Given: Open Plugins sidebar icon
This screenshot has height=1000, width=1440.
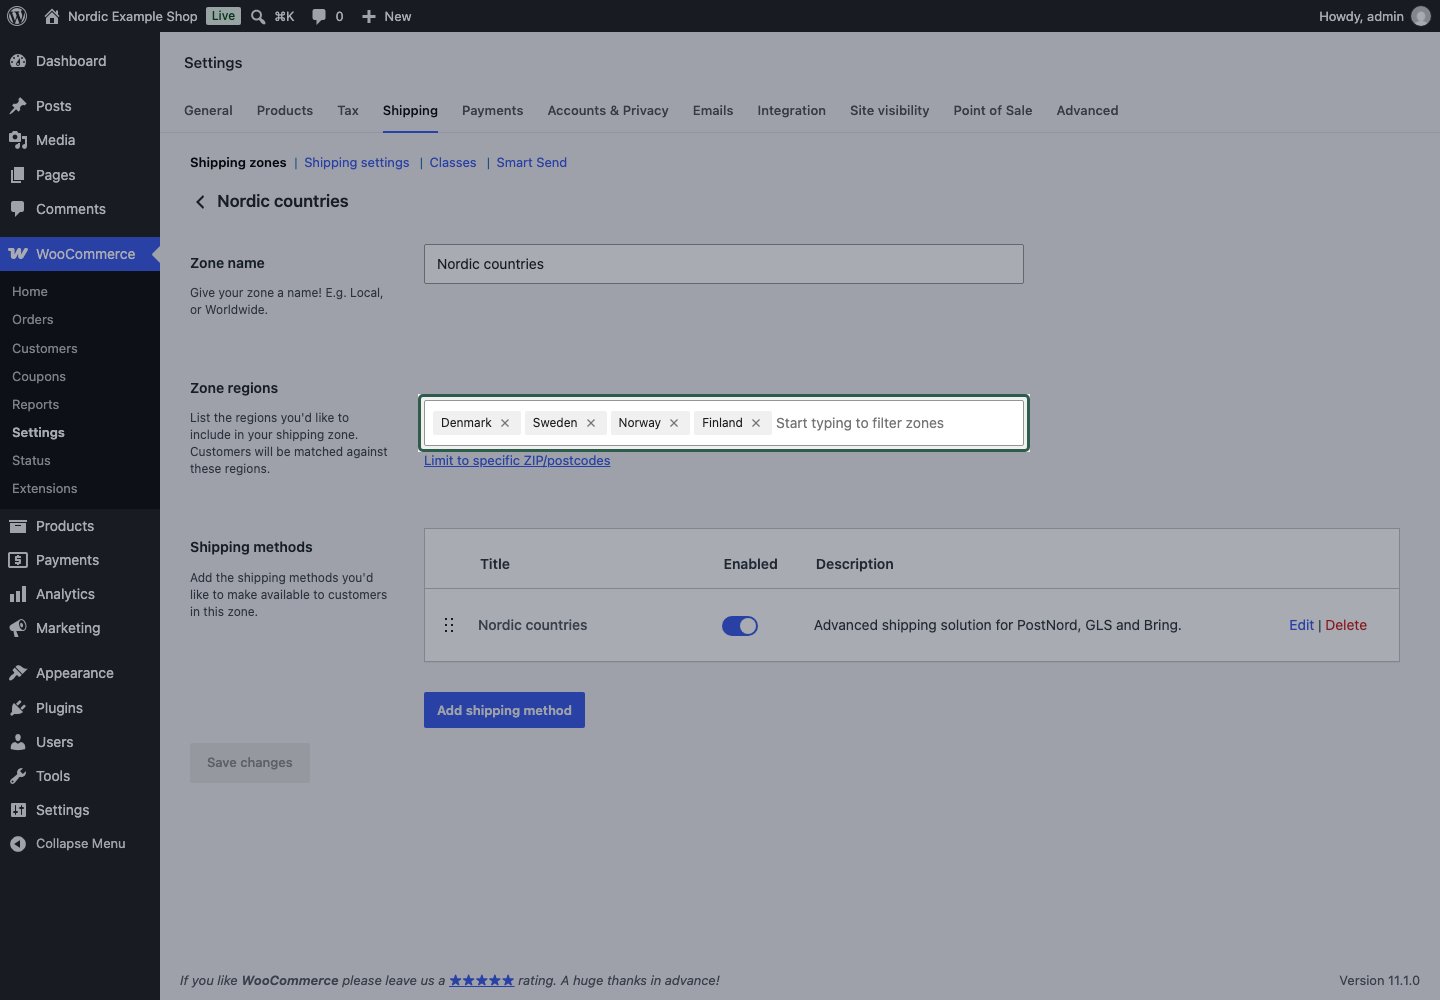Looking at the screenshot, I should point(18,708).
